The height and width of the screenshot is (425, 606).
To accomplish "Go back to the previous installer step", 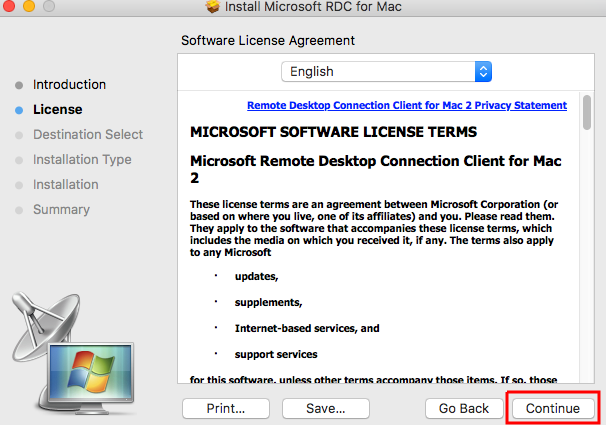I will (464, 408).
